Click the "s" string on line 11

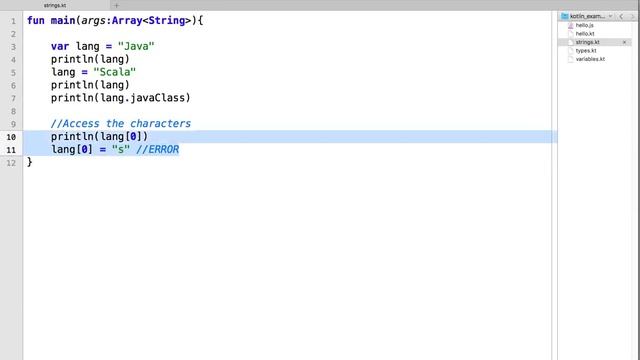click(121, 149)
